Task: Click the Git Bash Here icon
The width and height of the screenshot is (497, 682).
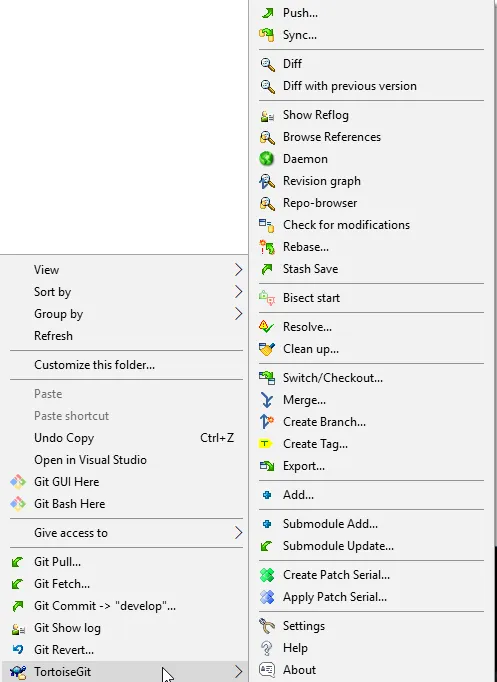Action: (18, 504)
